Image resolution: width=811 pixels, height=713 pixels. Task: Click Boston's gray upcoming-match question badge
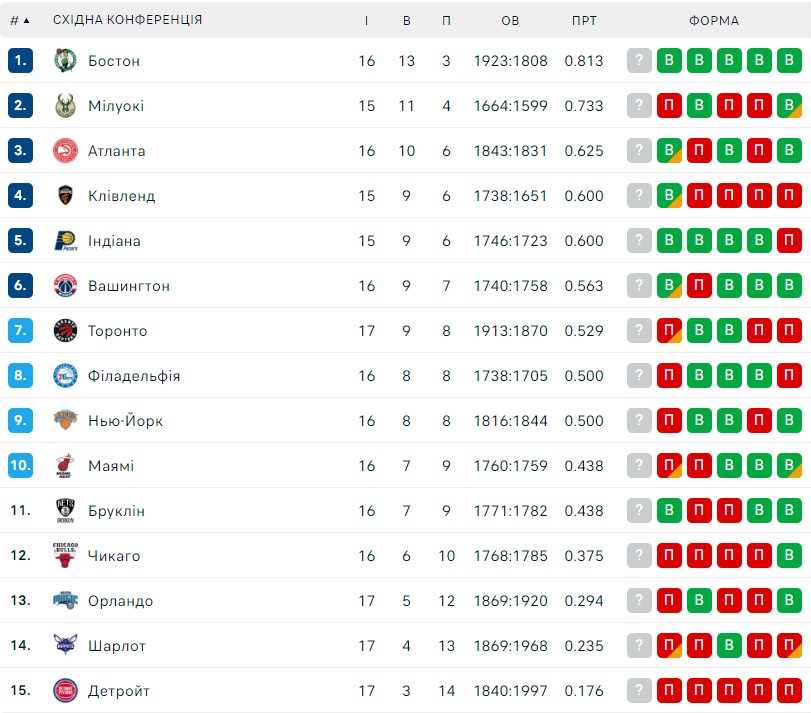coord(639,60)
